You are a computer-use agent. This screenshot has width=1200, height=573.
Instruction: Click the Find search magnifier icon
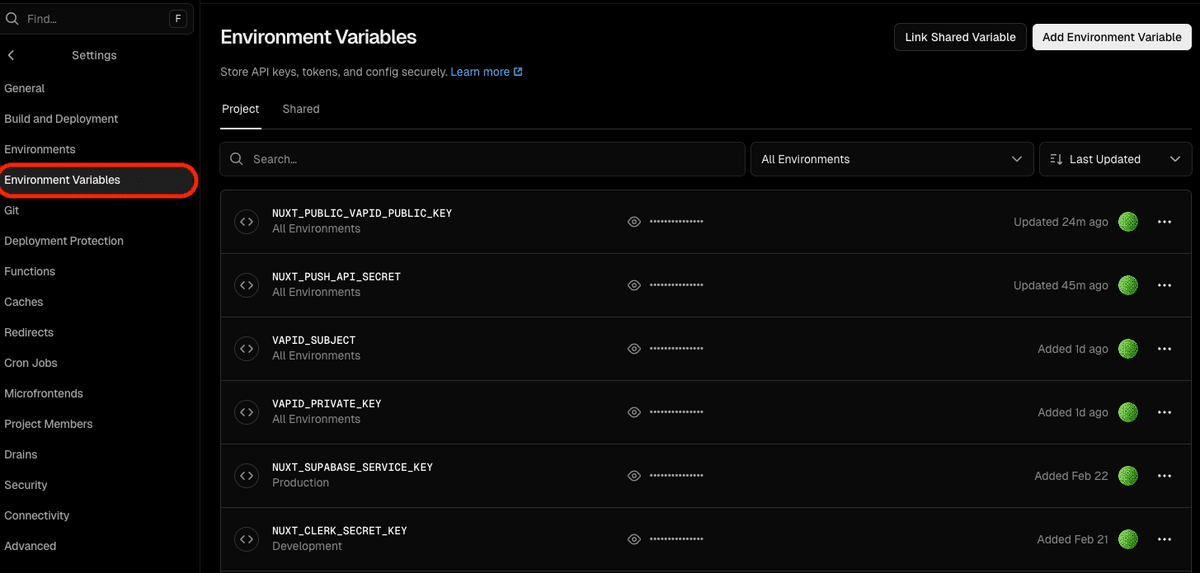[x=13, y=18]
